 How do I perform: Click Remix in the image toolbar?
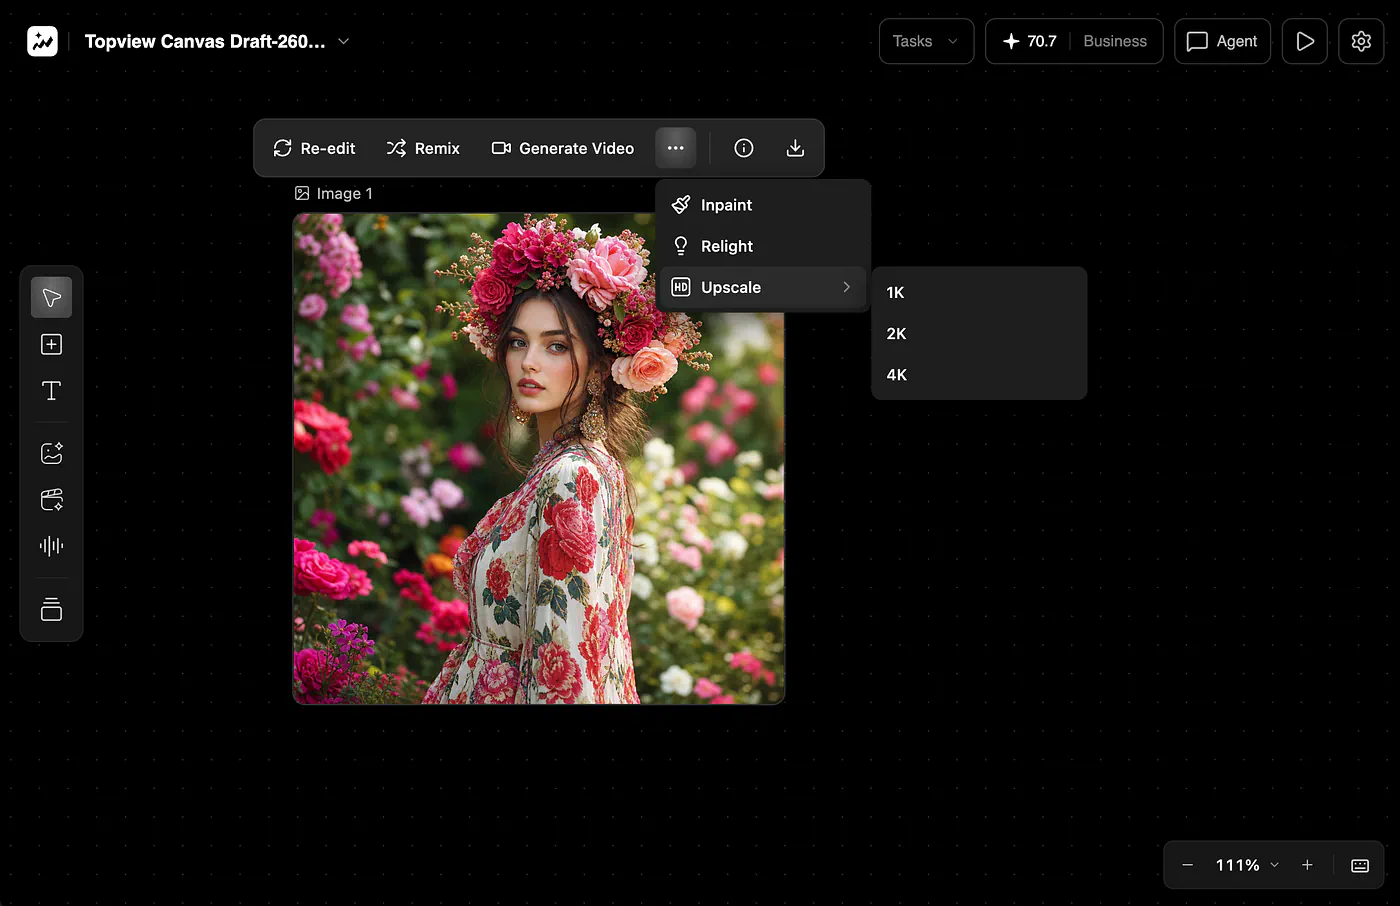(423, 148)
